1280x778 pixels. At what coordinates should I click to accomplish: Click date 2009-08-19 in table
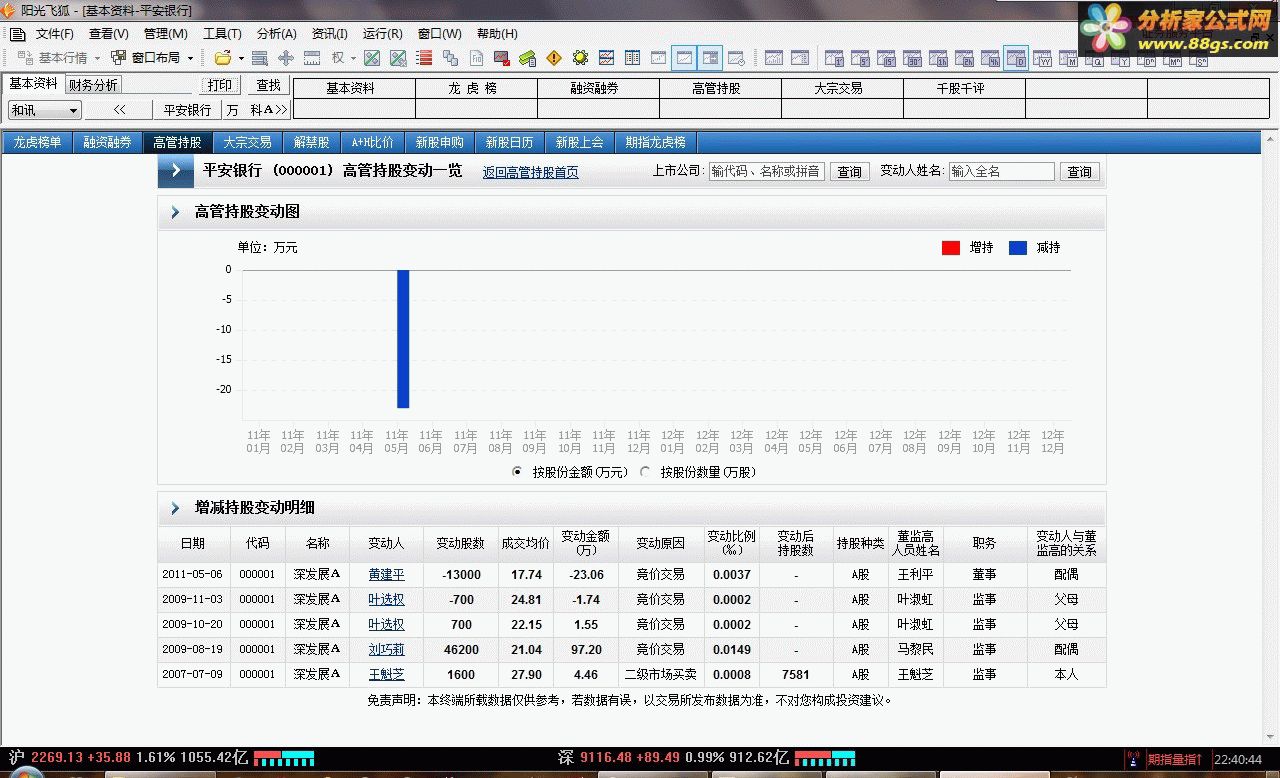click(x=192, y=650)
